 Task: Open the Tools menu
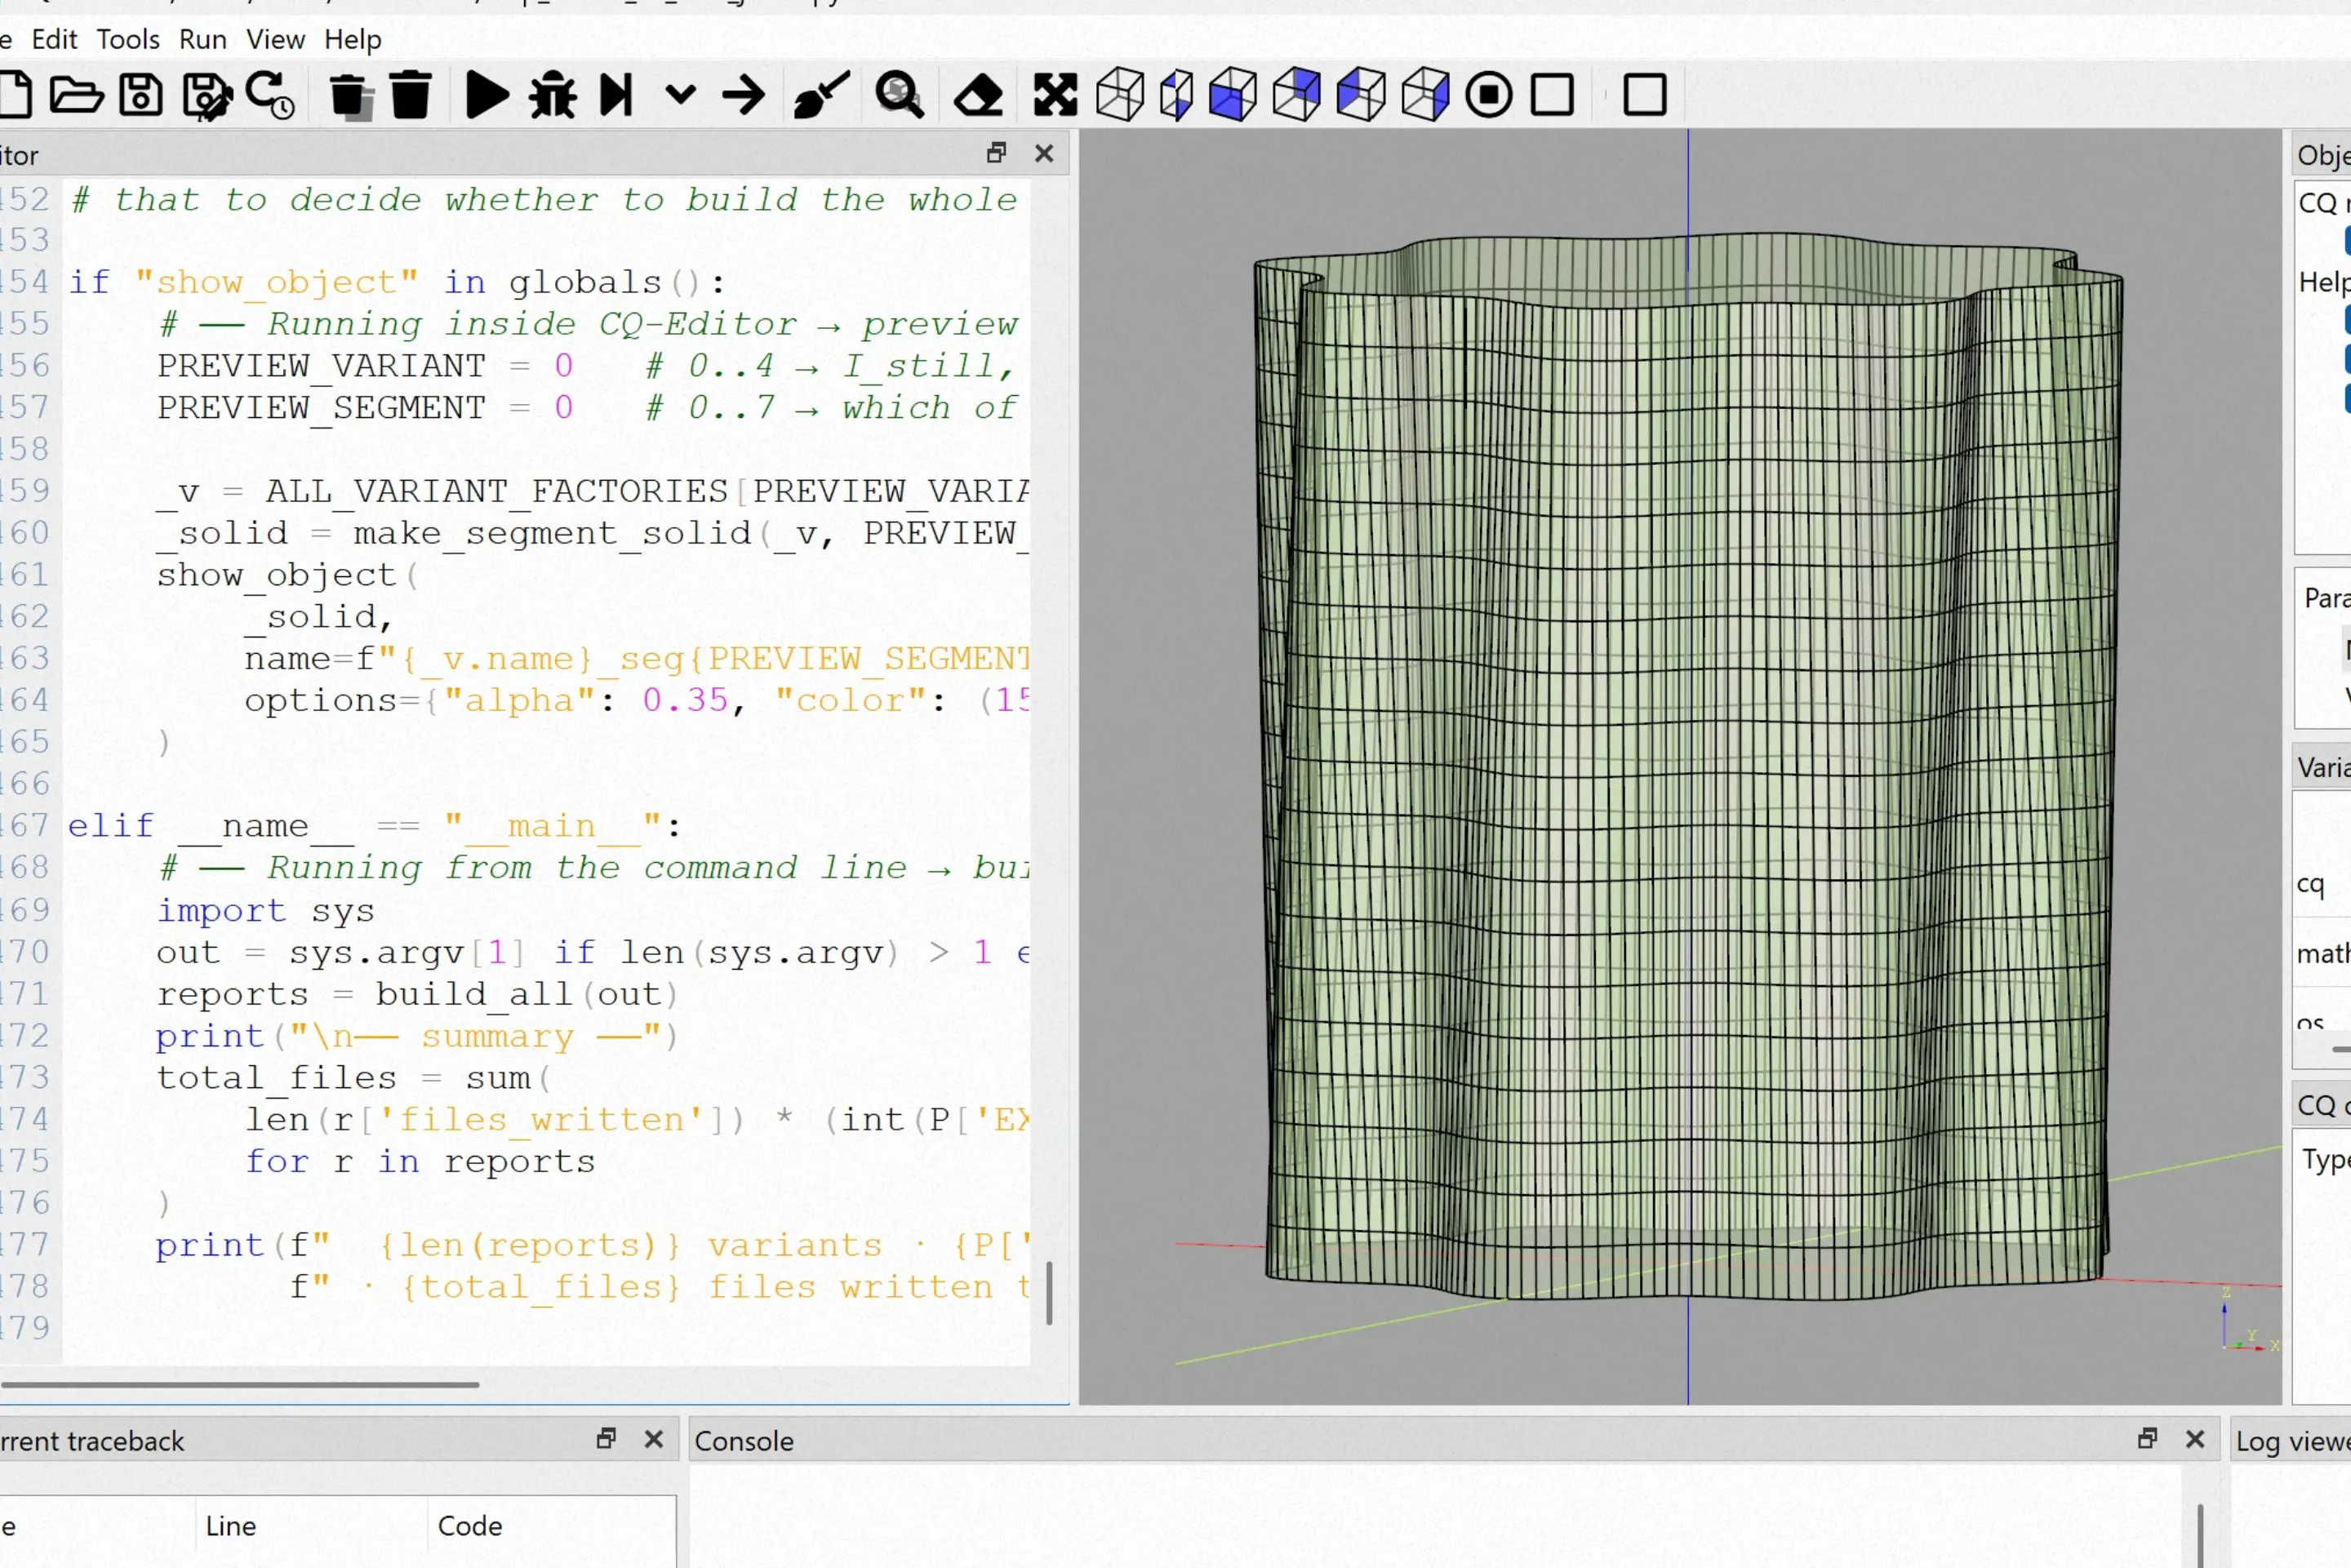(x=128, y=39)
